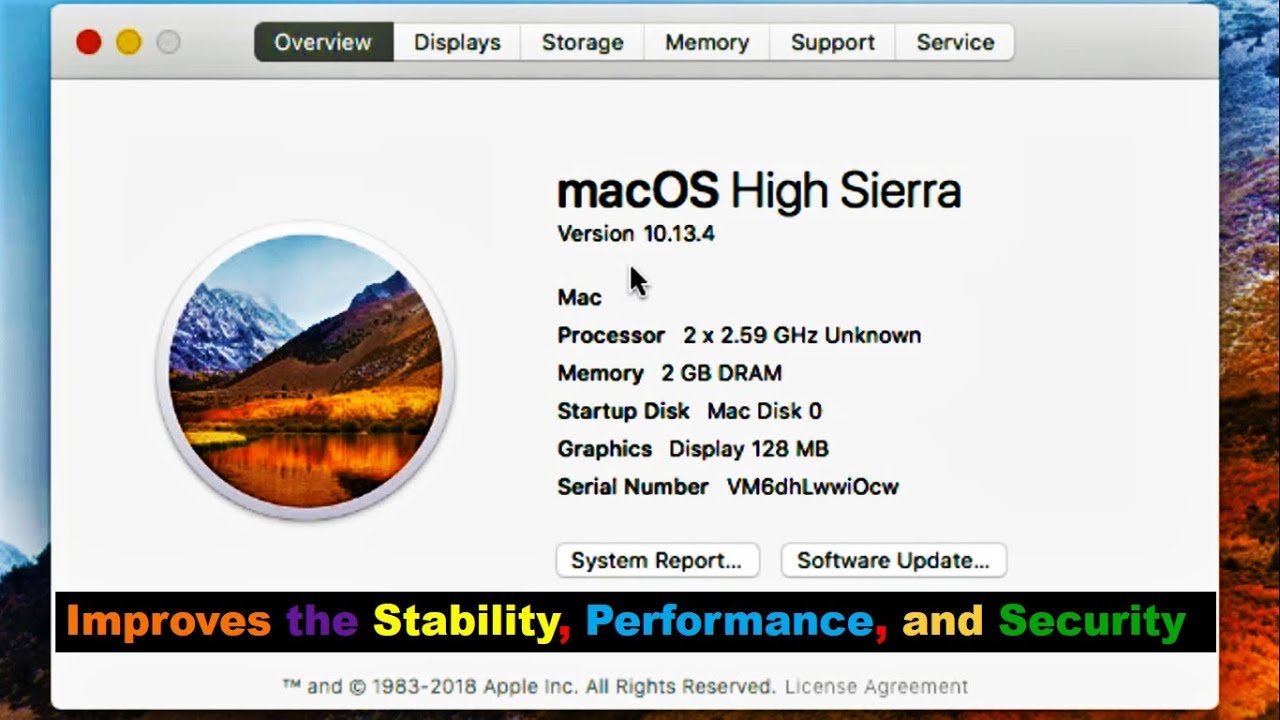Open the Displays tab
This screenshot has width=1280, height=720.
point(457,43)
